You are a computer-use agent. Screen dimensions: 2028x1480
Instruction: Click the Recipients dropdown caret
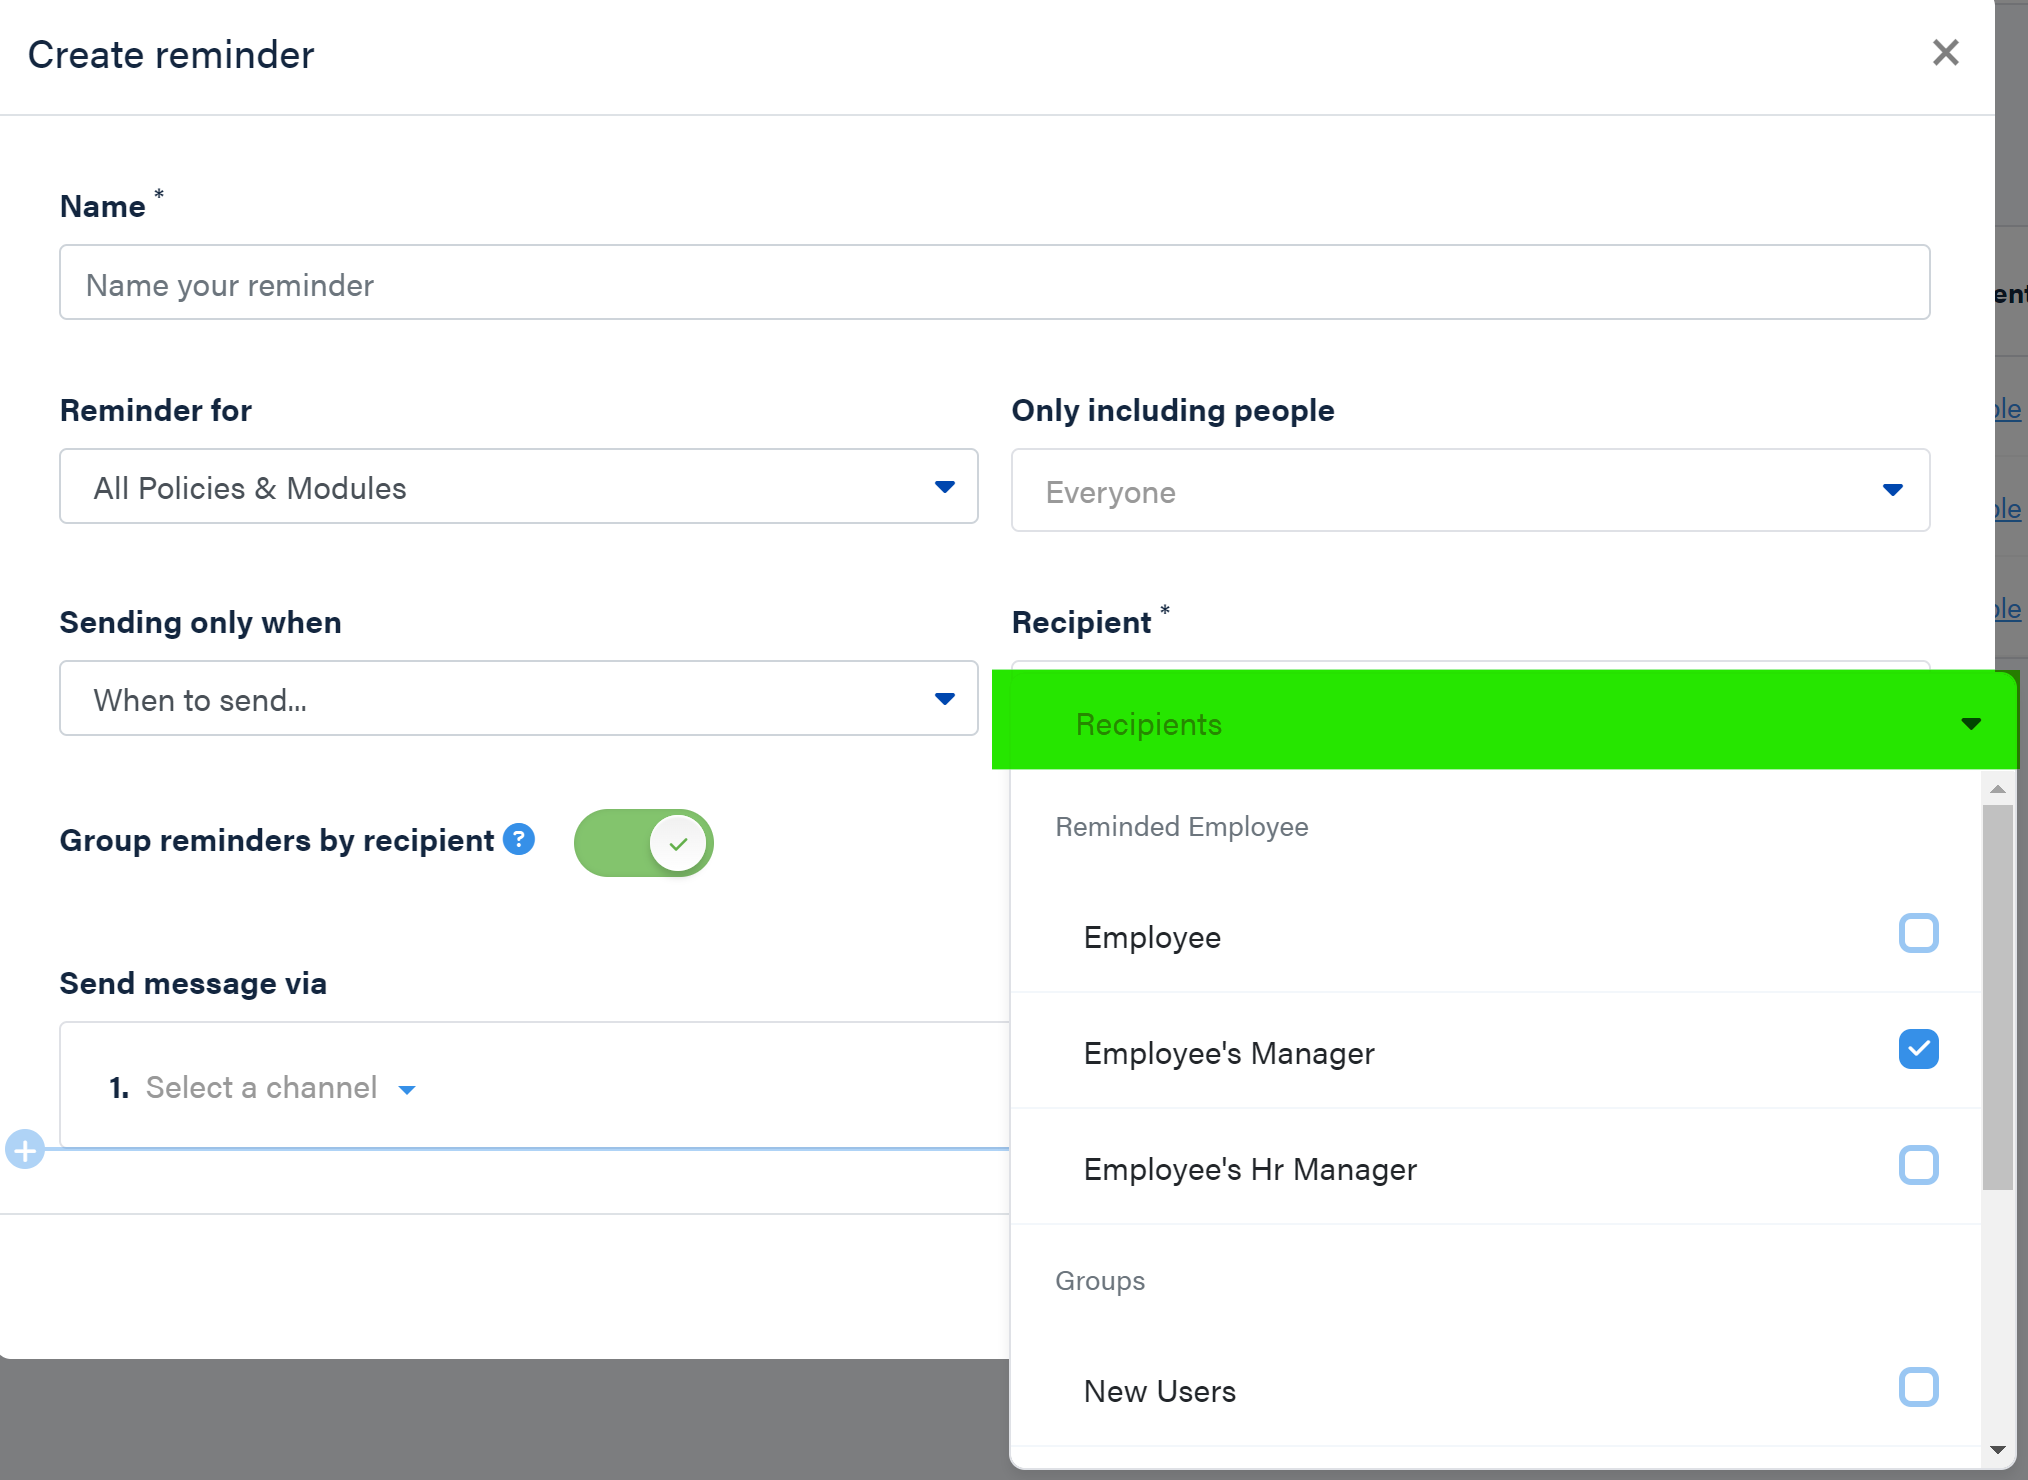pos(1971,724)
